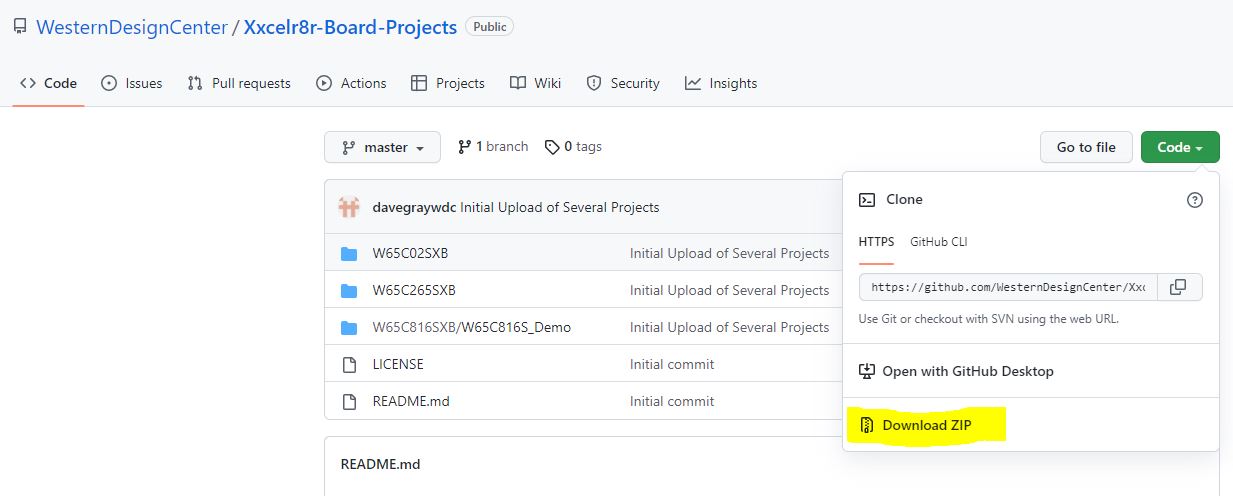
Task: Click the Clone terminal icon
Action: (x=867, y=200)
